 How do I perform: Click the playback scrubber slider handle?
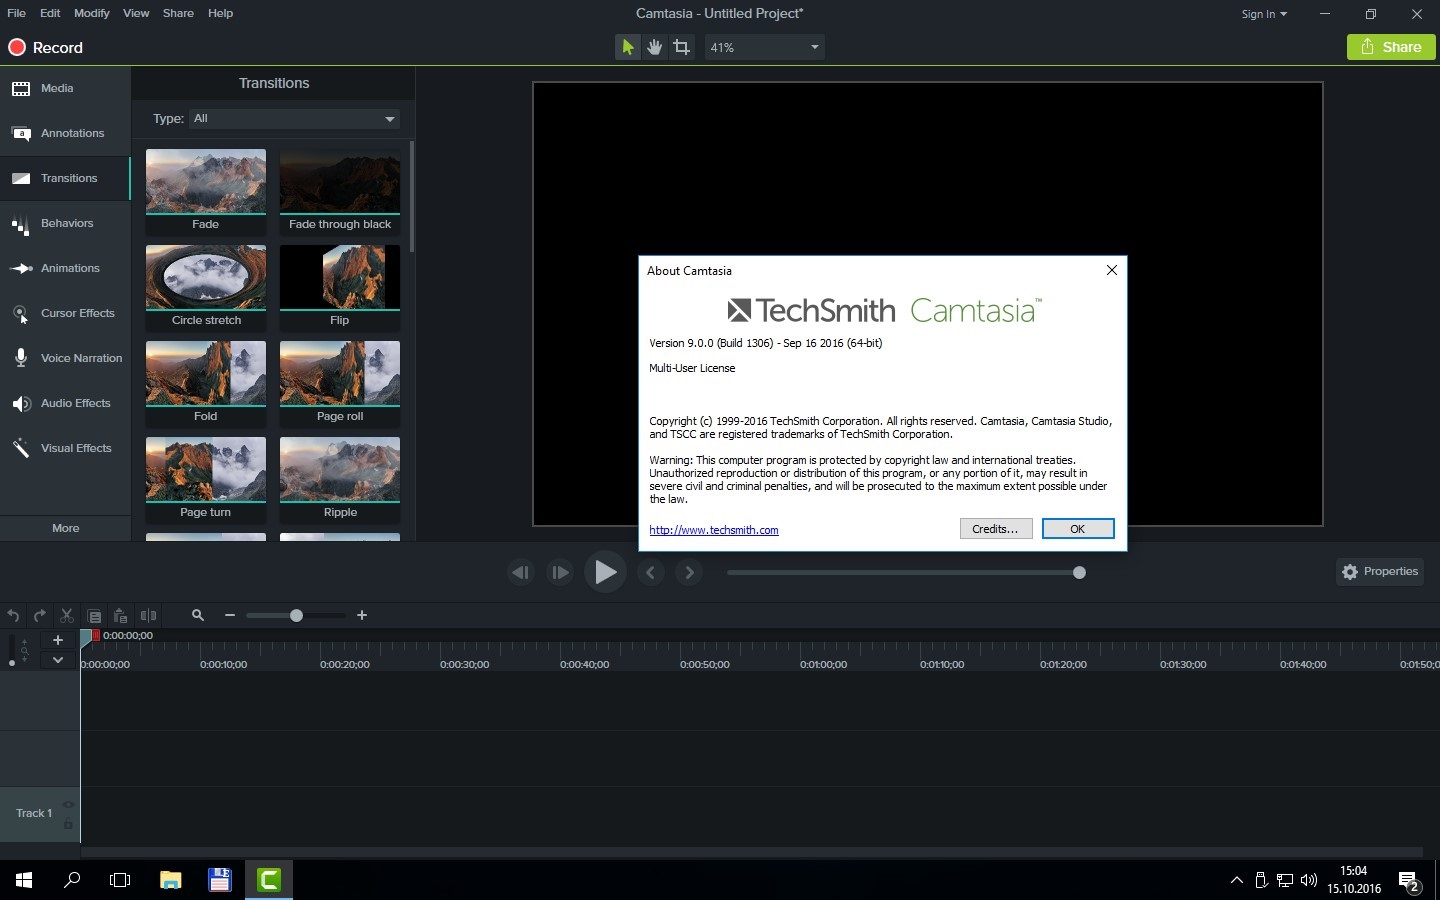click(1079, 573)
